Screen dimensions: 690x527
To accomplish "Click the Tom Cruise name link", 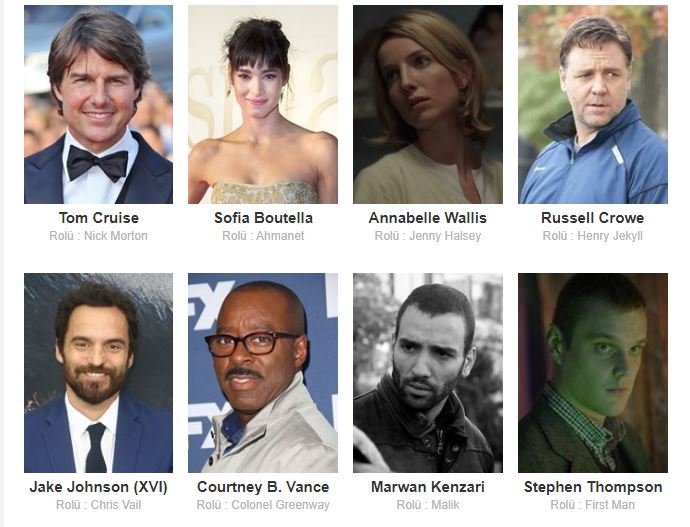I will [99, 218].
